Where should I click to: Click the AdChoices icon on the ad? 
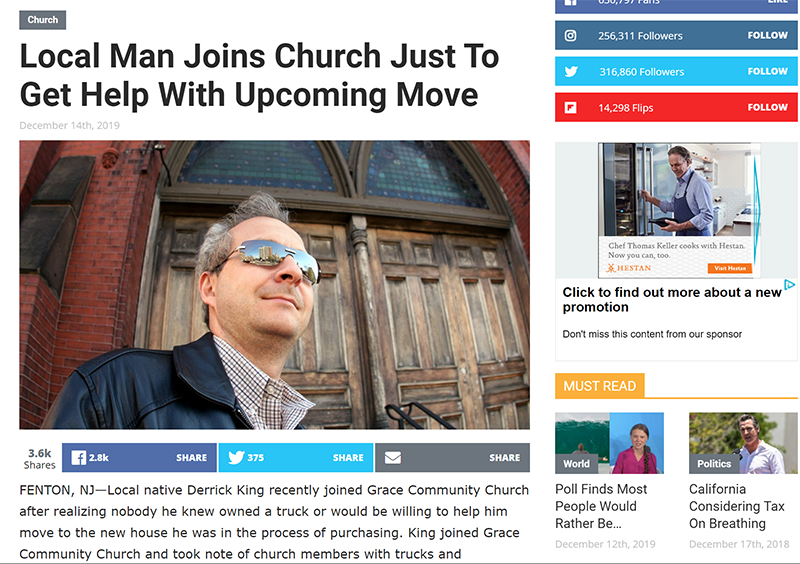789,284
